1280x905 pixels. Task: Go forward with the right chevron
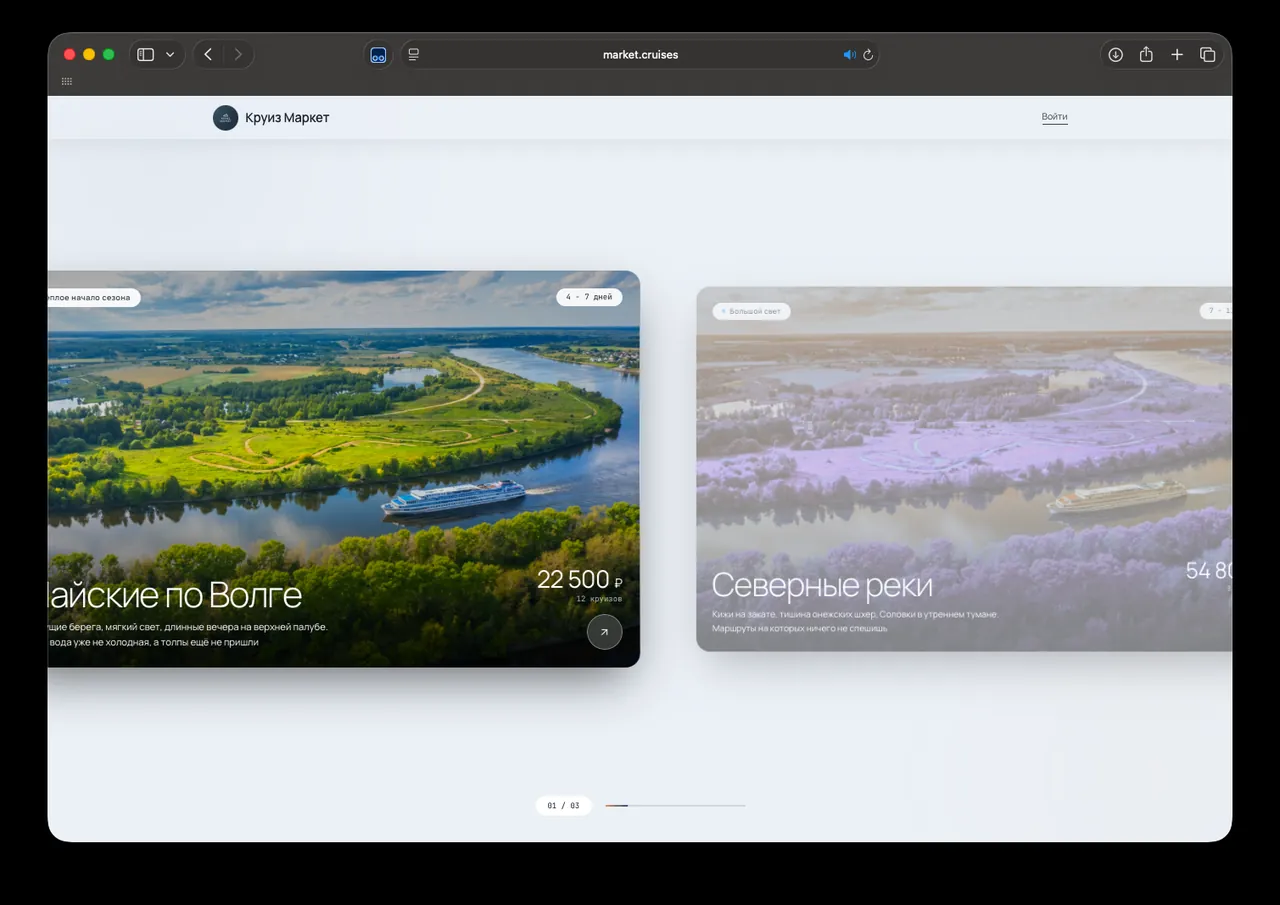click(238, 55)
